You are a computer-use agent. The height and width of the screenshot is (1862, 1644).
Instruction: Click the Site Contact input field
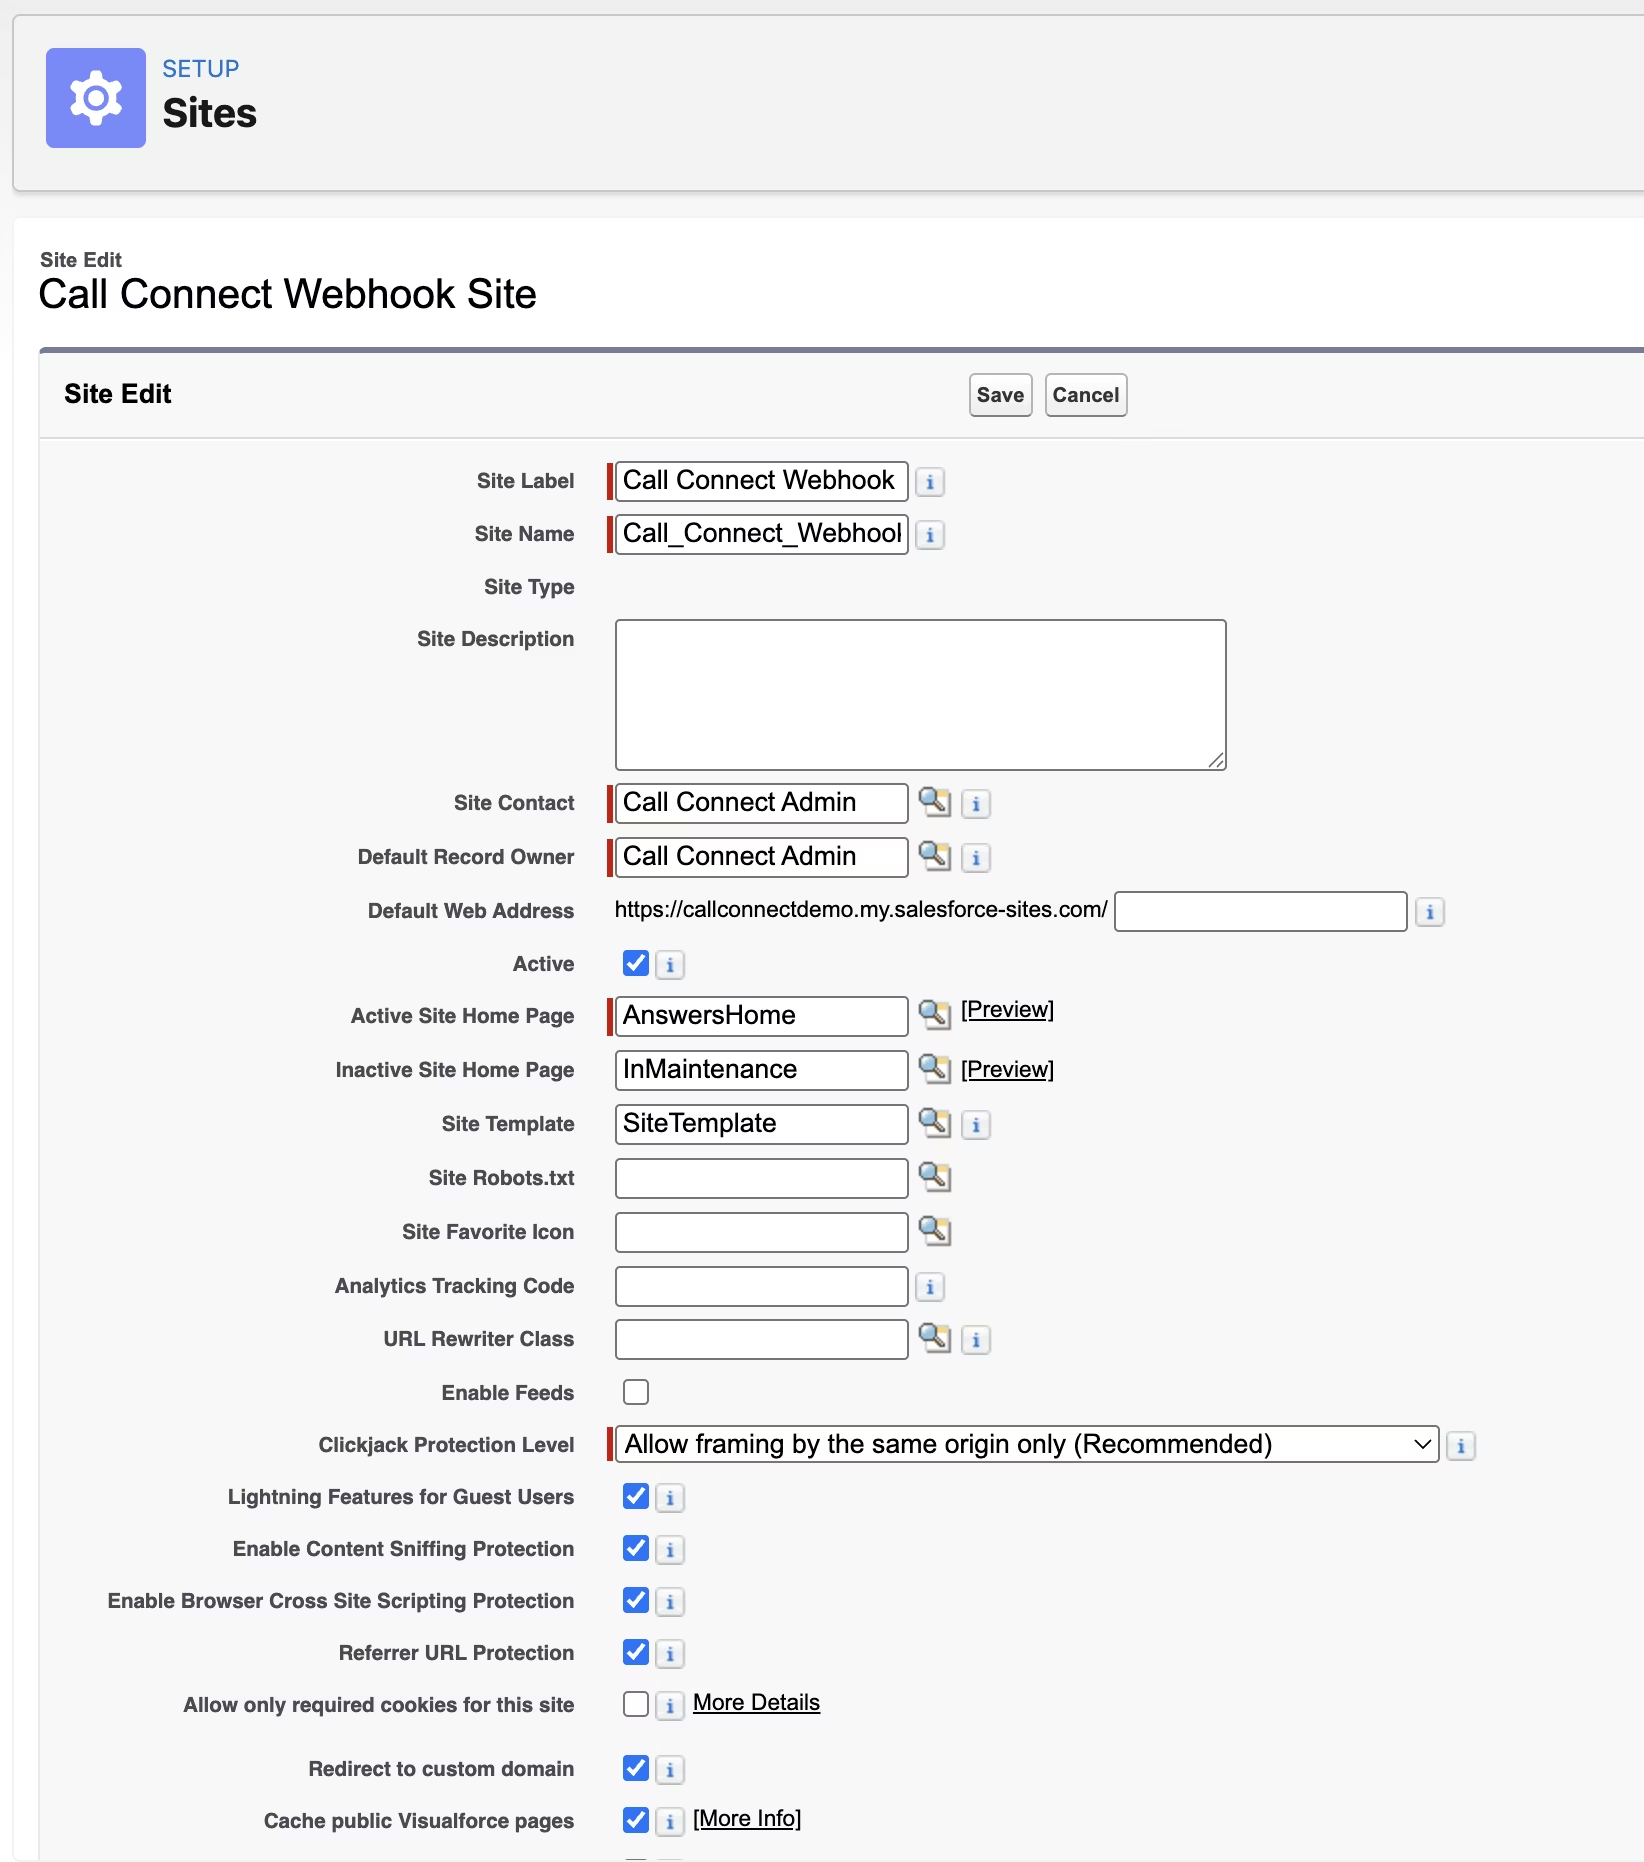point(762,803)
